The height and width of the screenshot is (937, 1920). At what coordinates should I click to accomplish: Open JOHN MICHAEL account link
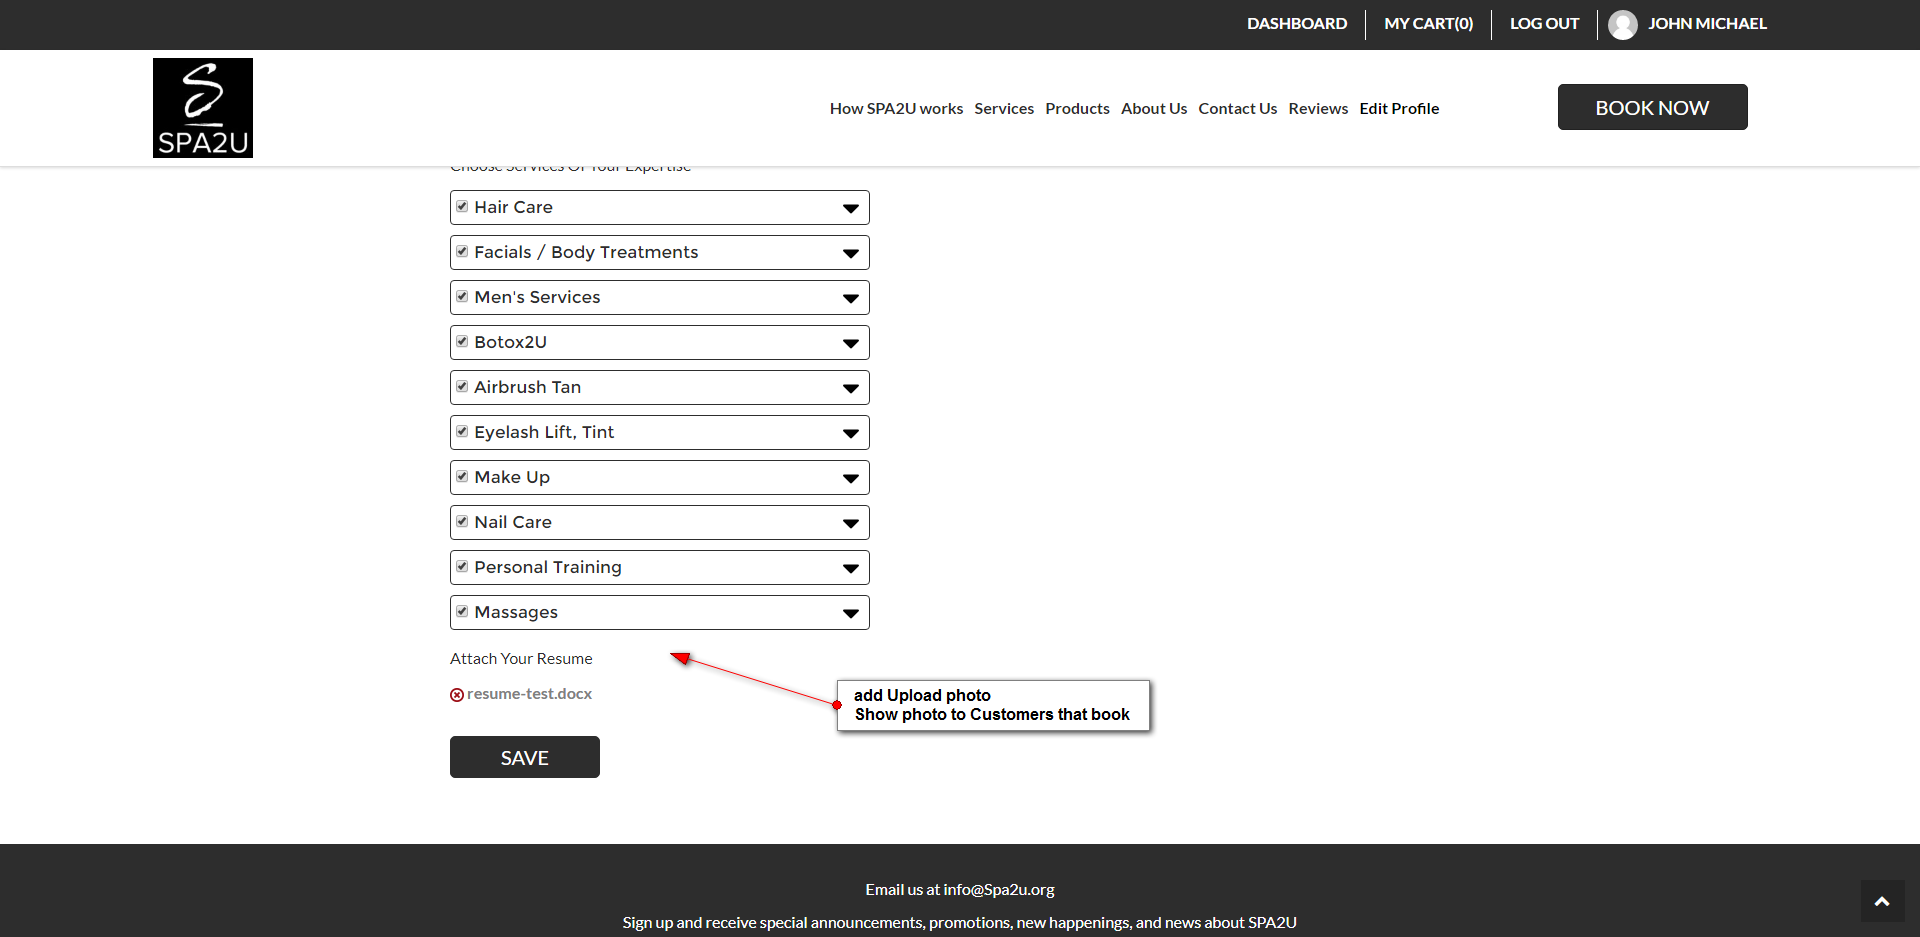coord(1707,24)
